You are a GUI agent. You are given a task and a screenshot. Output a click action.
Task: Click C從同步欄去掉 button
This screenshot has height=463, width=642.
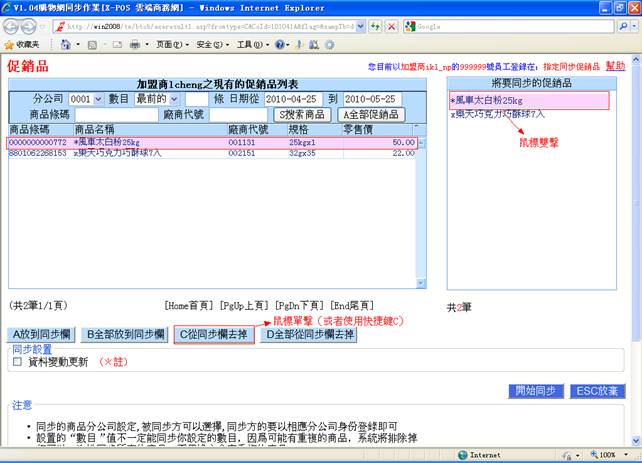coord(214,334)
